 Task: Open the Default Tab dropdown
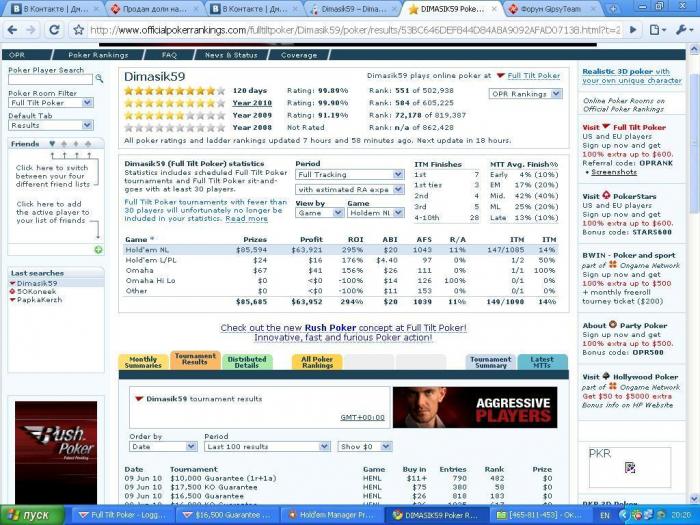click(x=51, y=125)
